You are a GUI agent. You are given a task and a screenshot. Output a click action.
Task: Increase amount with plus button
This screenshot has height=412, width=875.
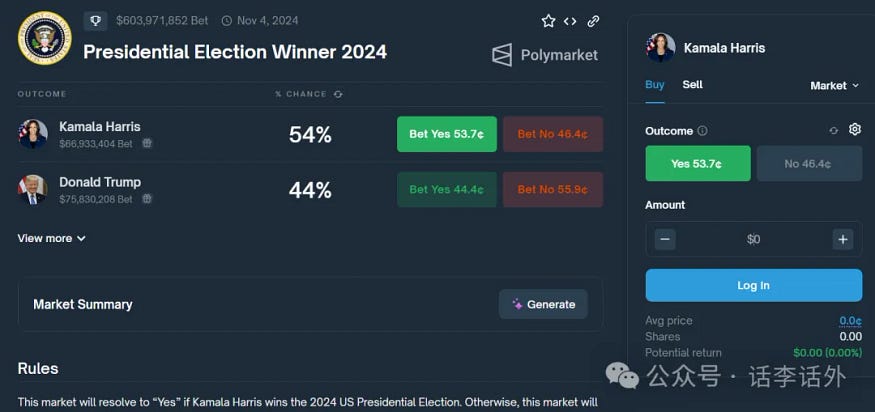(842, 239)
